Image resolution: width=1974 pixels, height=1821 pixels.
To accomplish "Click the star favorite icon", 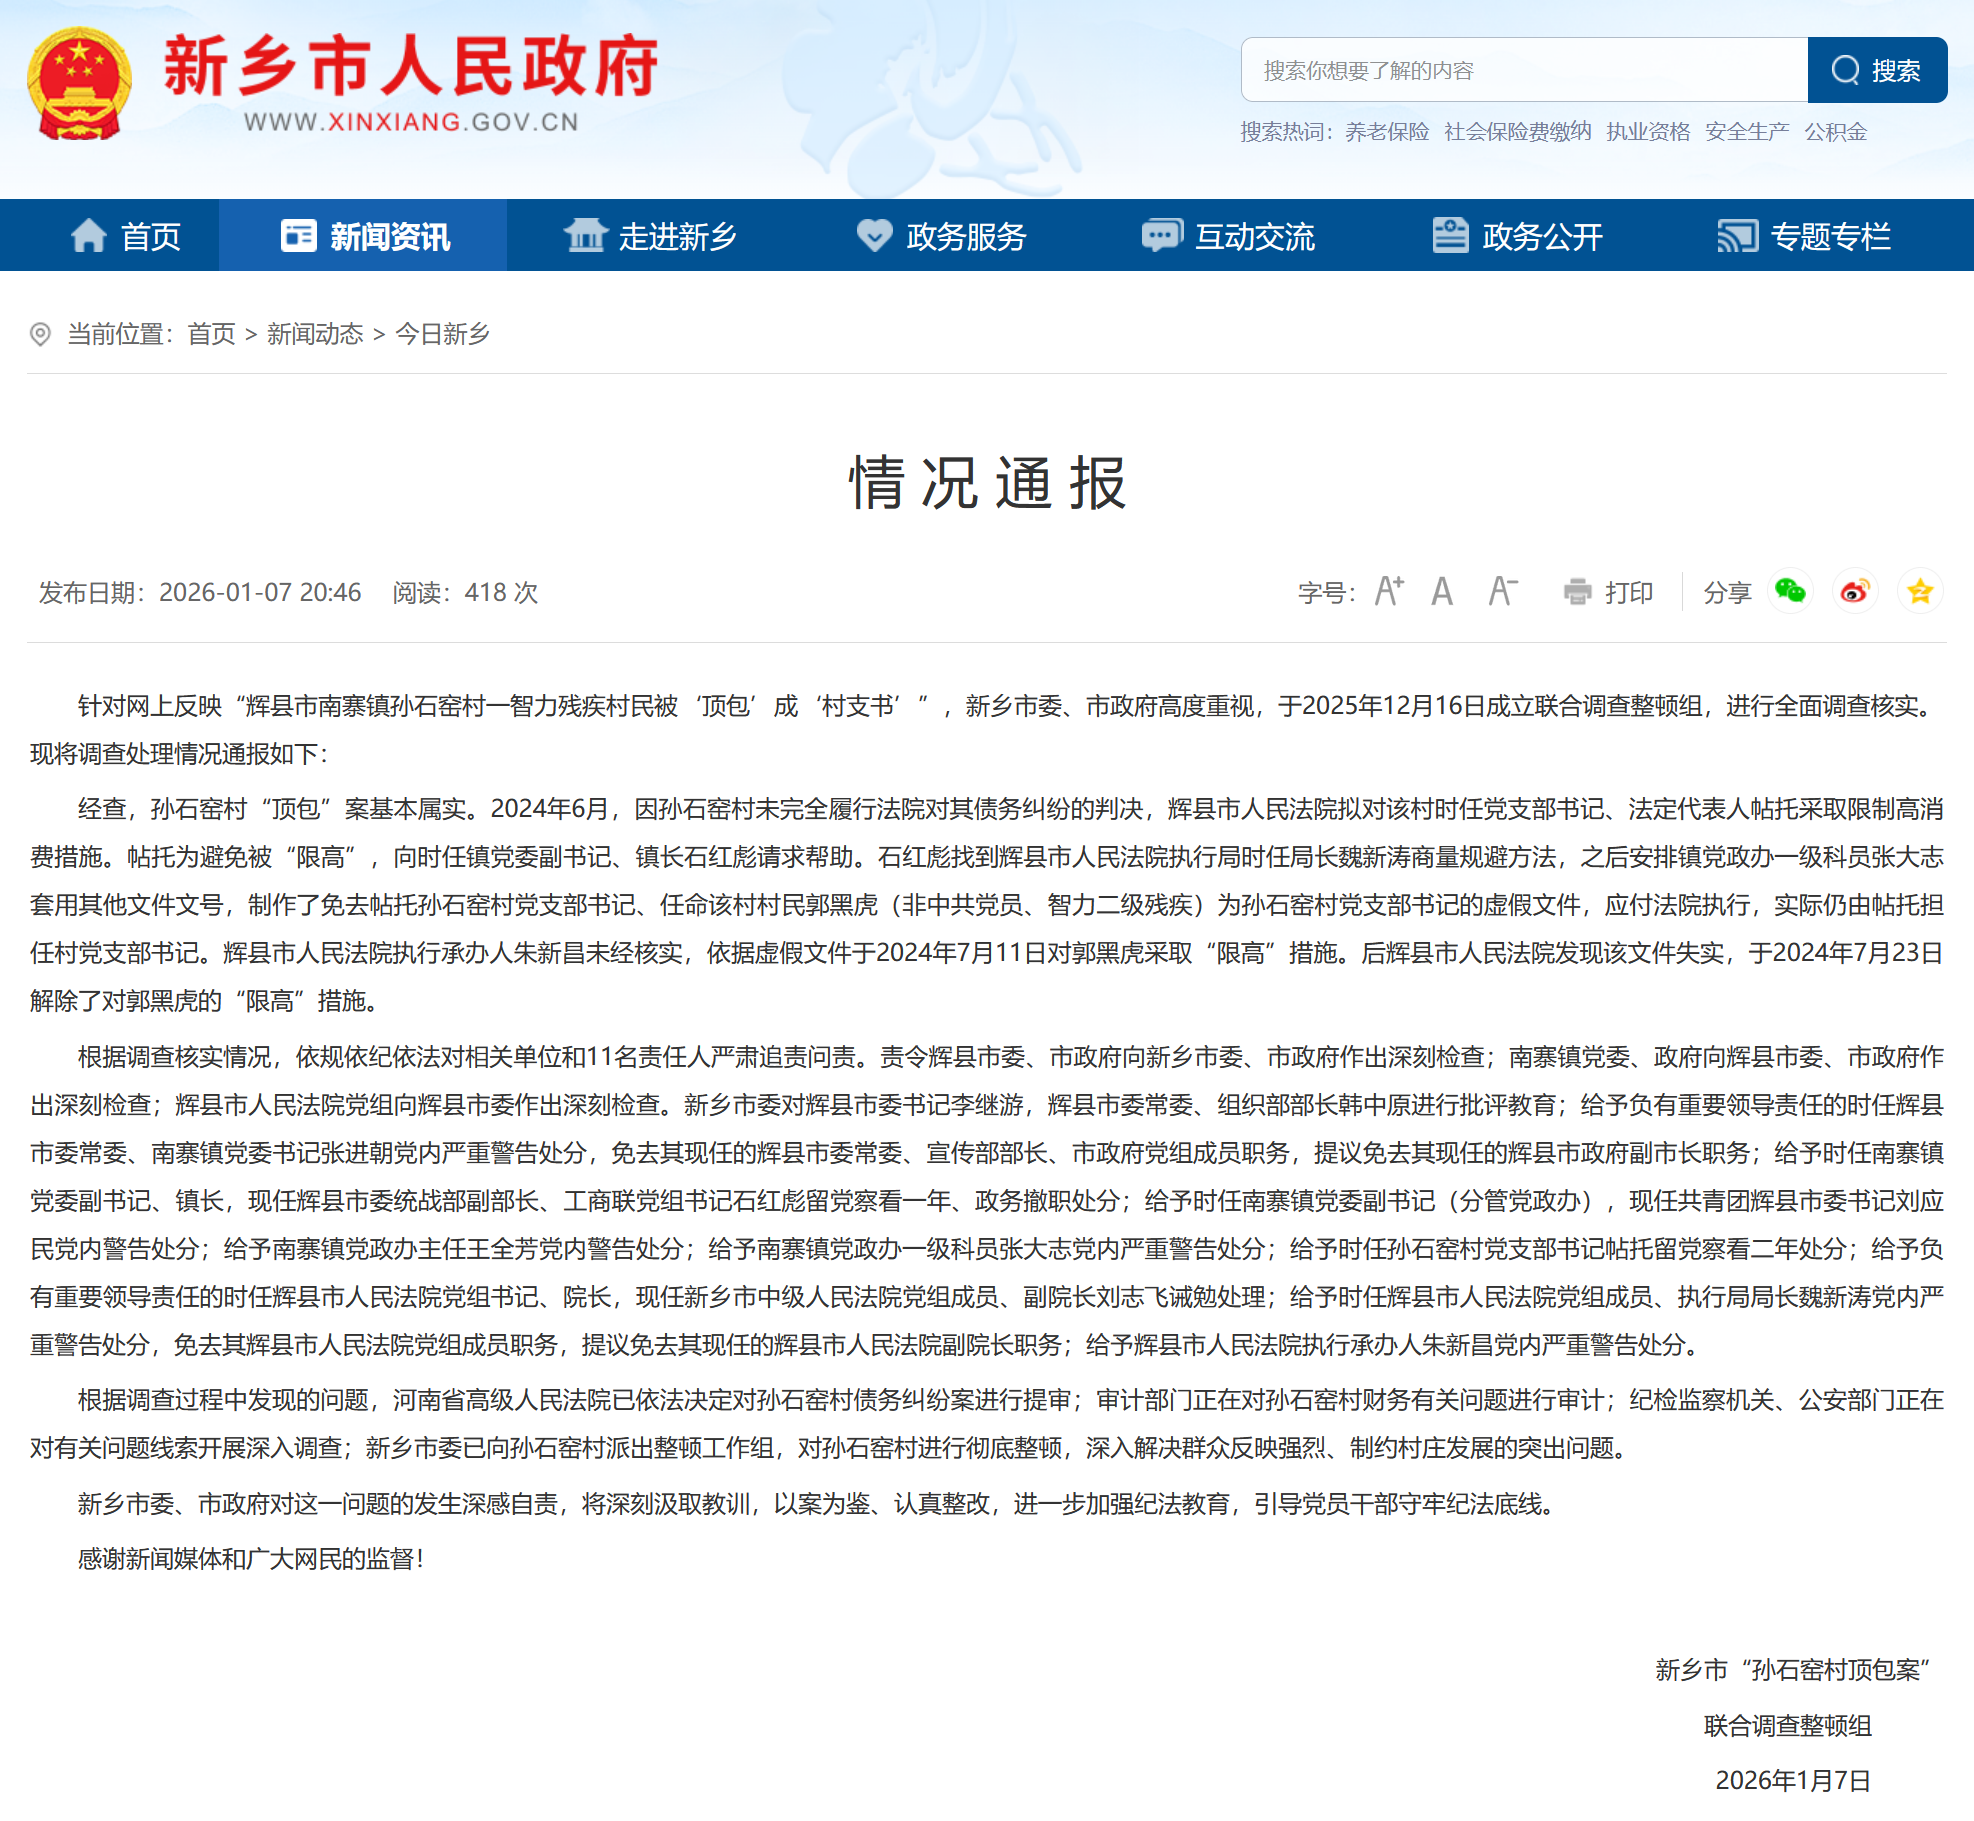I will click(1921, 591).
